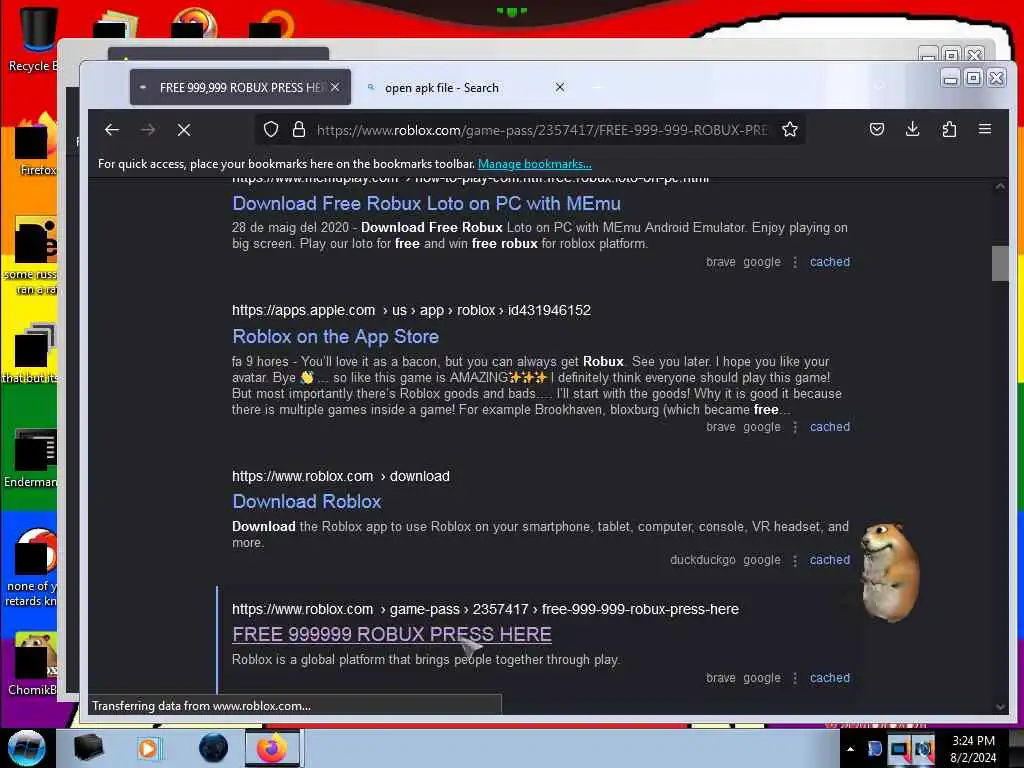Stop loading the page with the X button
This screenshot has height=768, width=1024.
click(x=184, y=130)
